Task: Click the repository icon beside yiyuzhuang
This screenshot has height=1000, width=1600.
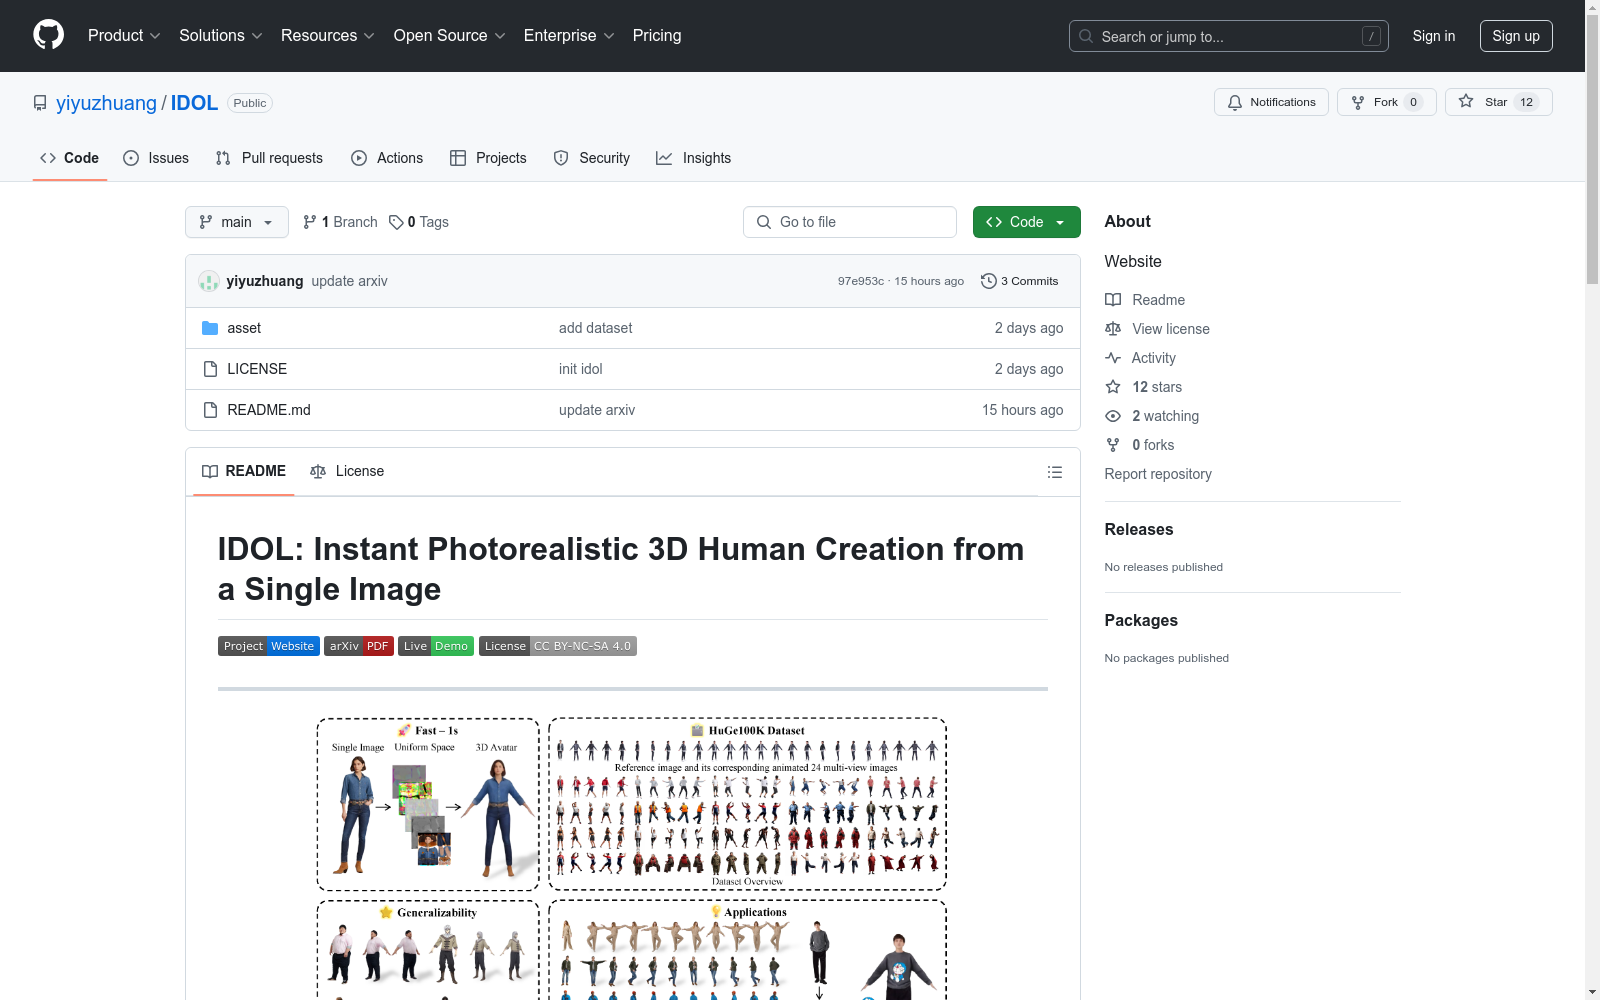Action: tap(40, 103)
